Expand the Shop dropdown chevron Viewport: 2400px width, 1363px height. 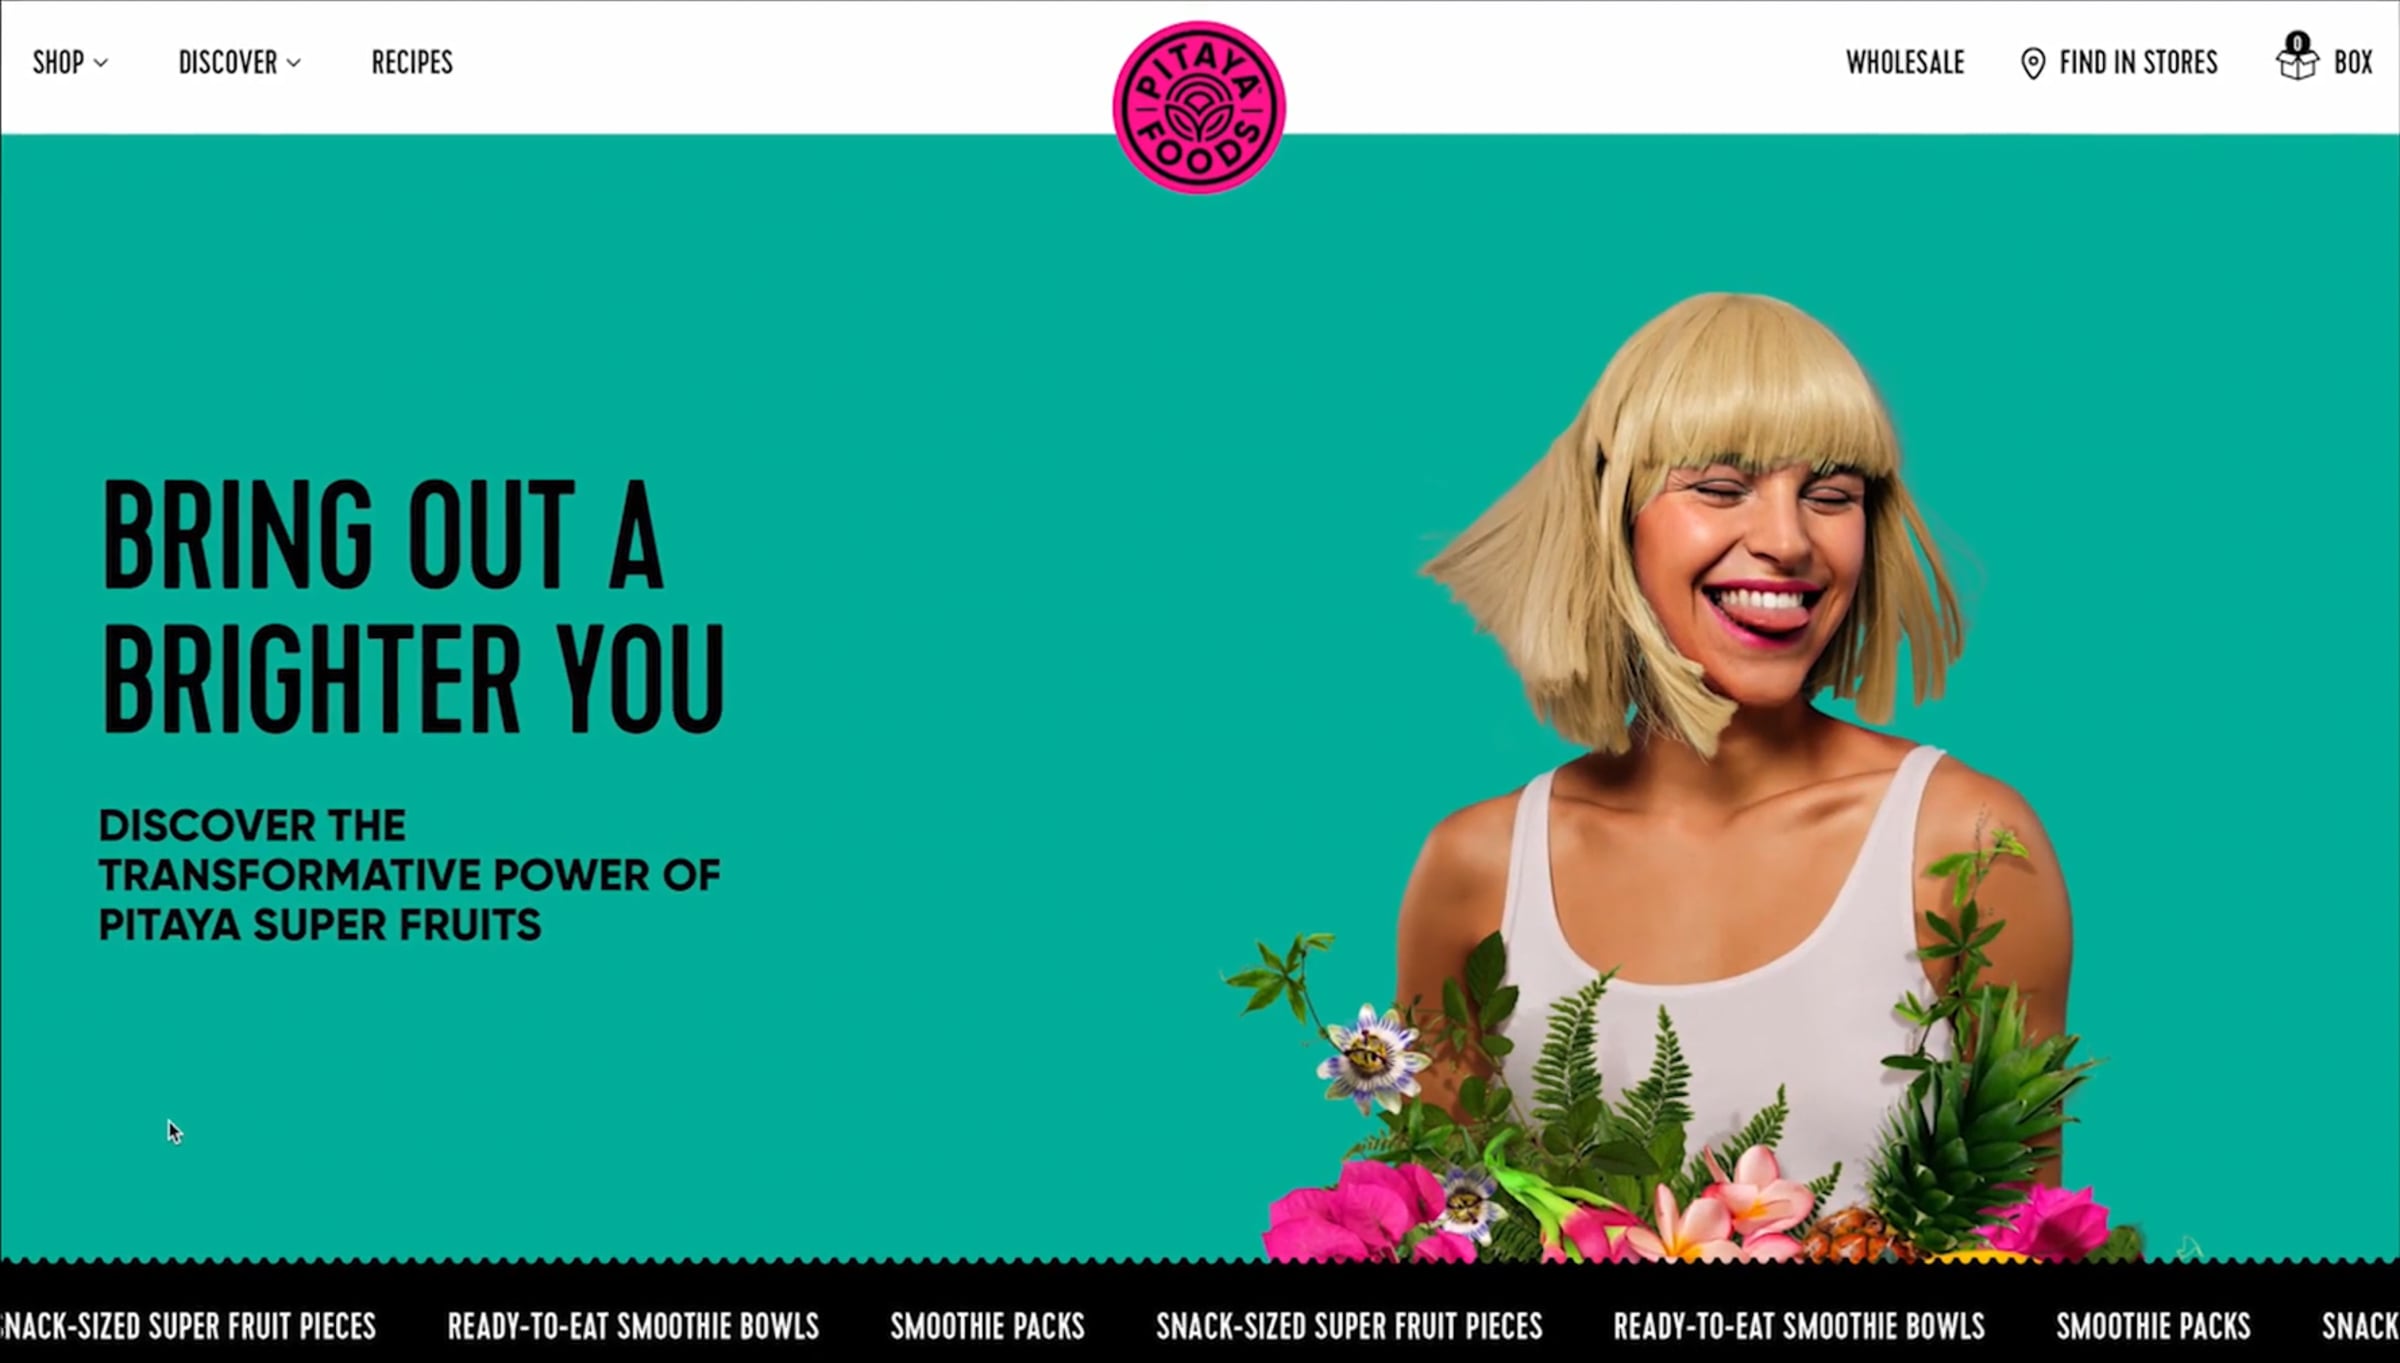(x=100, y=63)
